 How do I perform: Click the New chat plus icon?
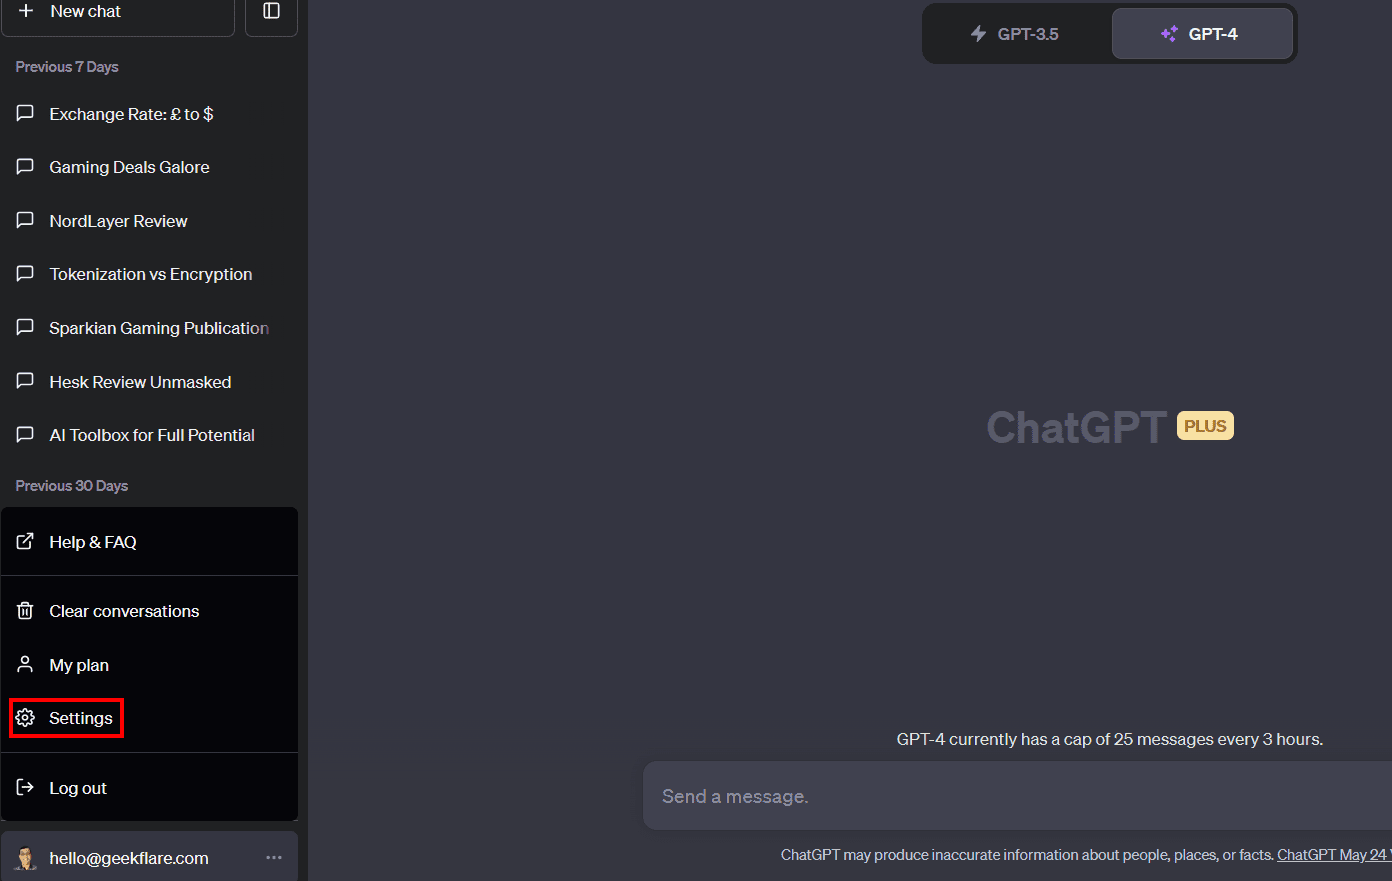point(27,11)
